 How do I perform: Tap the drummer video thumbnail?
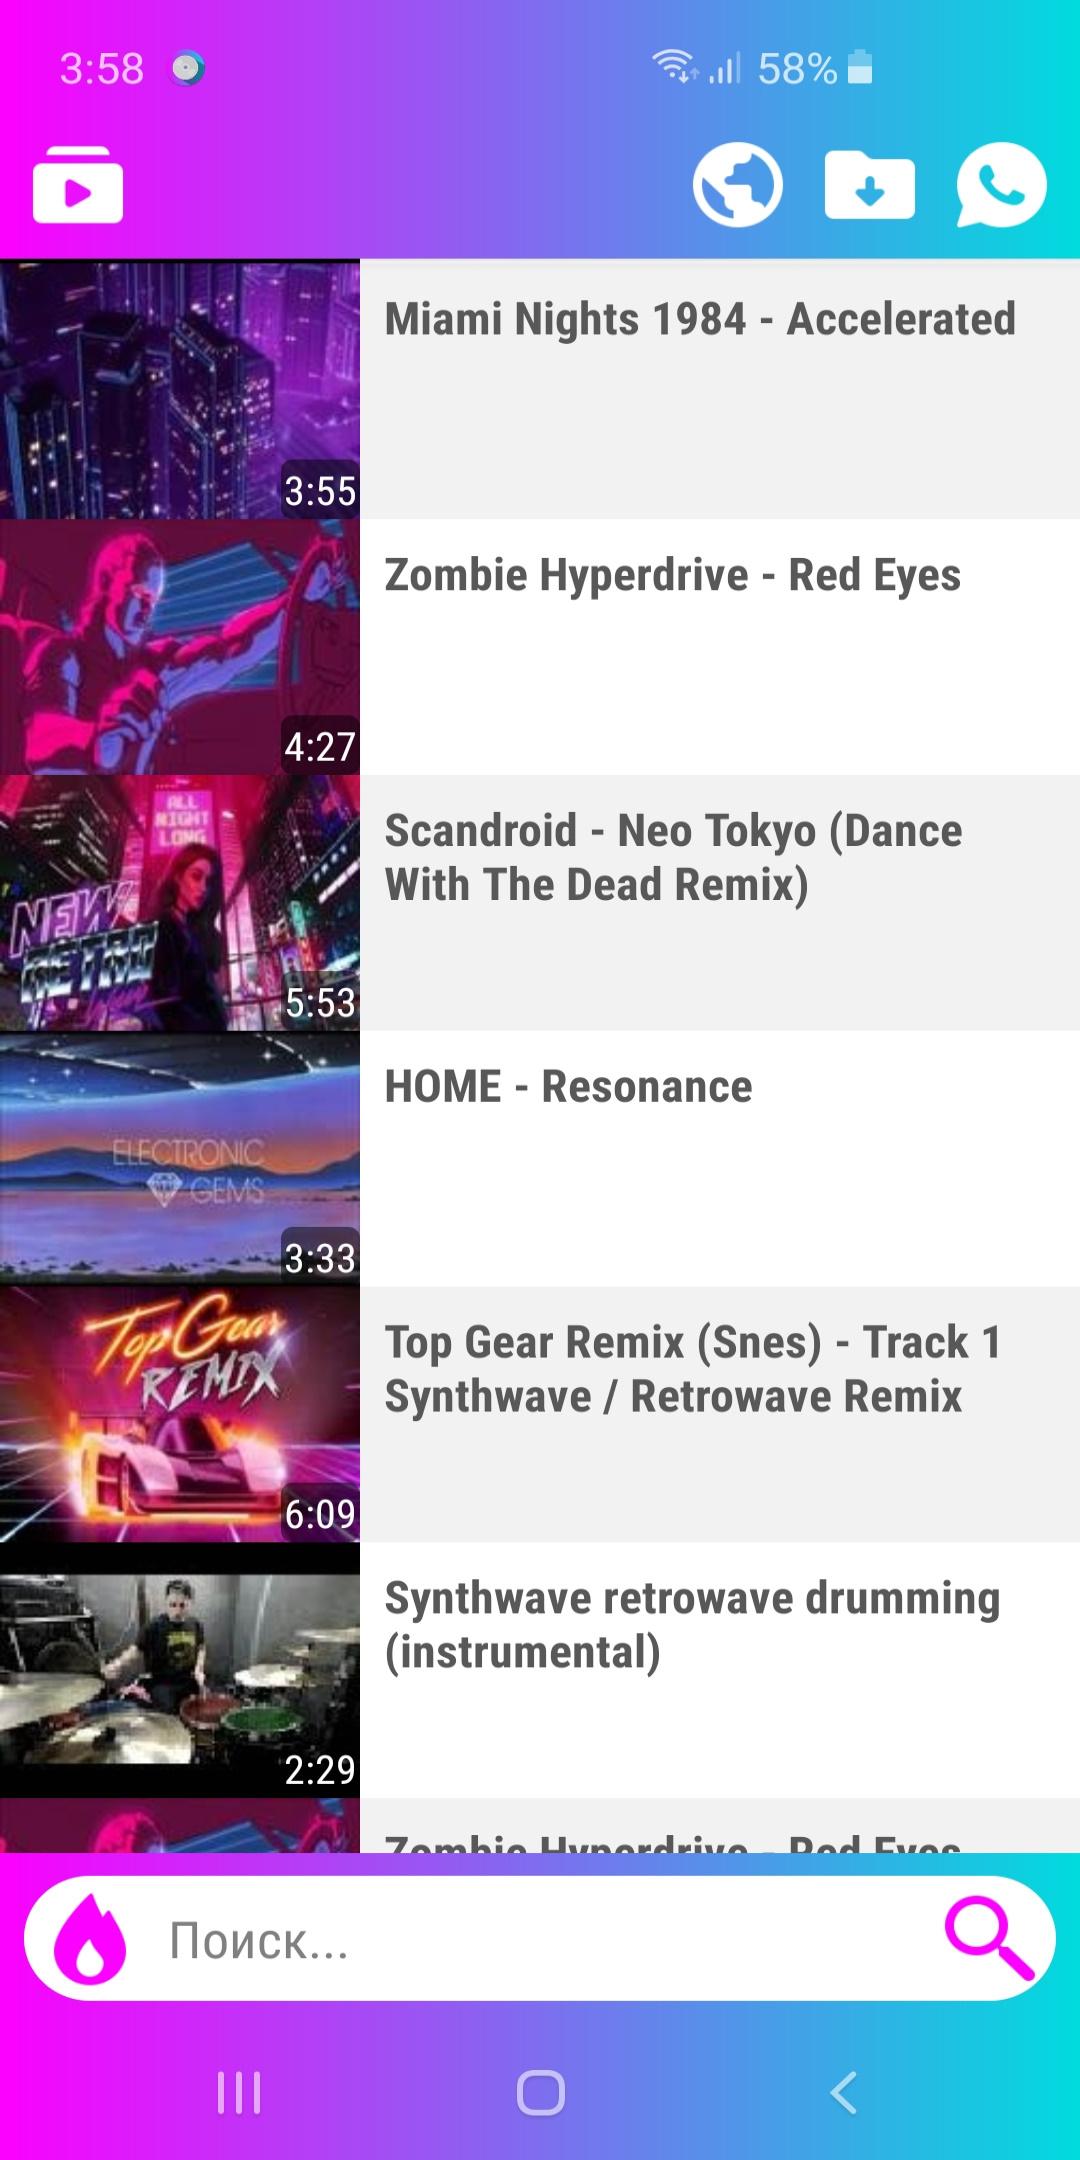(180, 1670)
